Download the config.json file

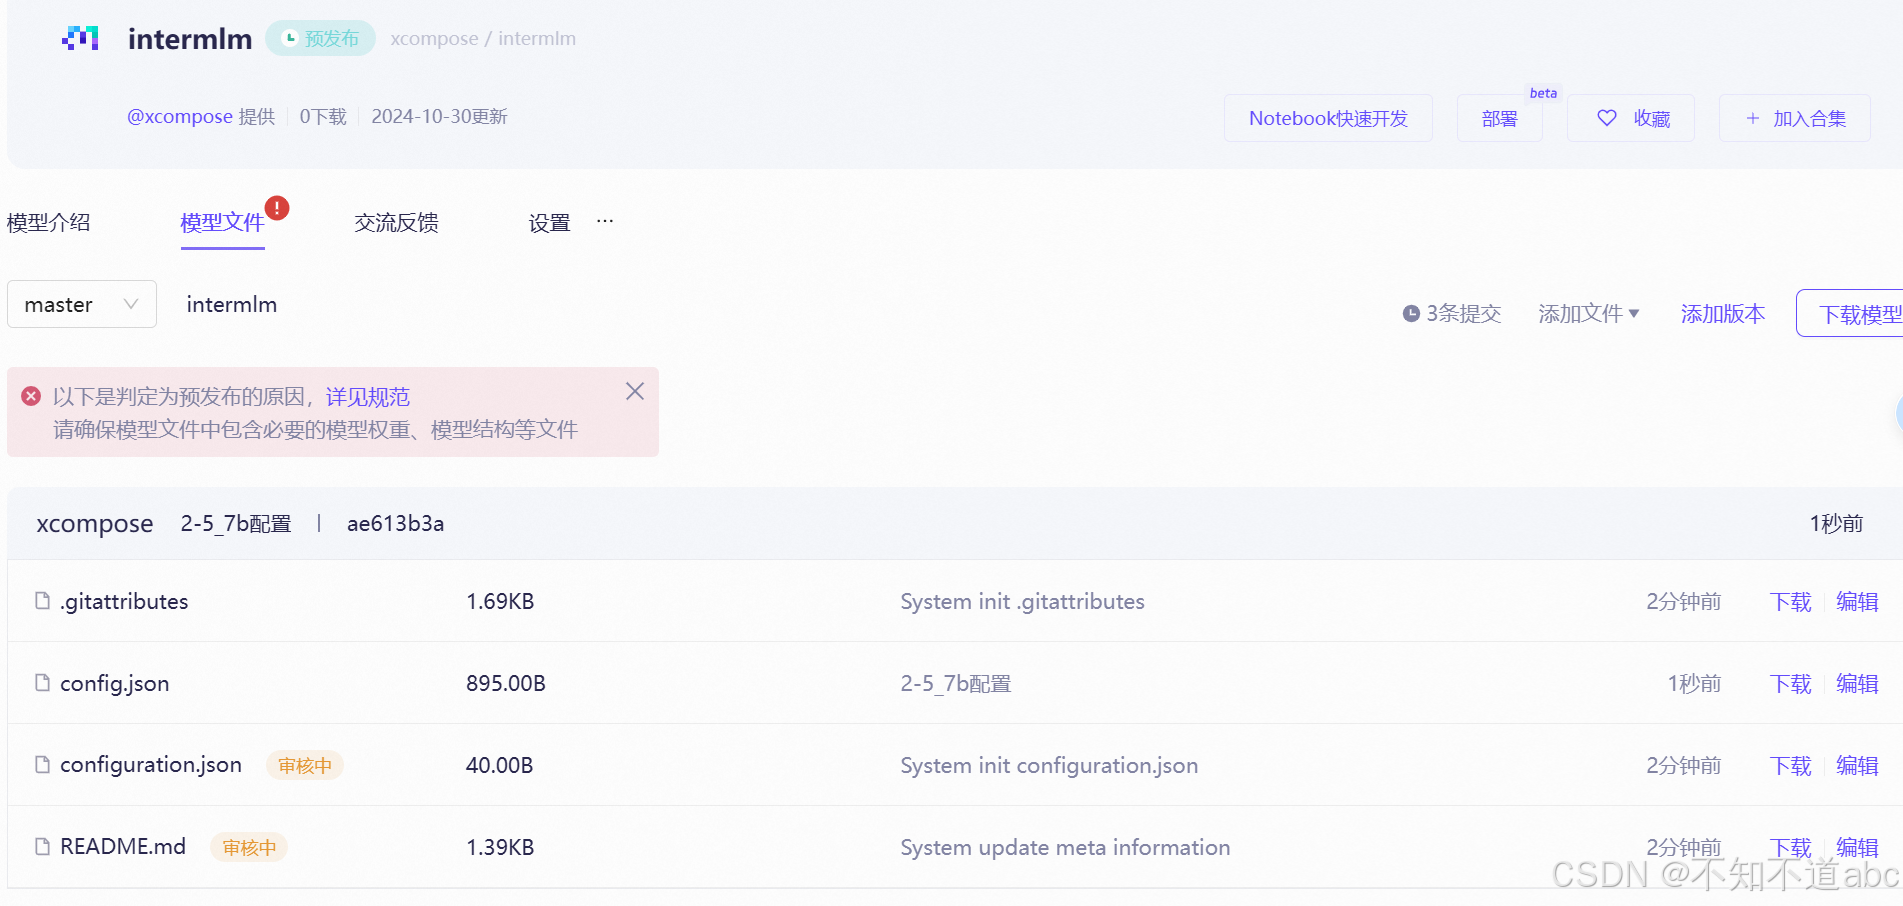(x=1790, y=683)
